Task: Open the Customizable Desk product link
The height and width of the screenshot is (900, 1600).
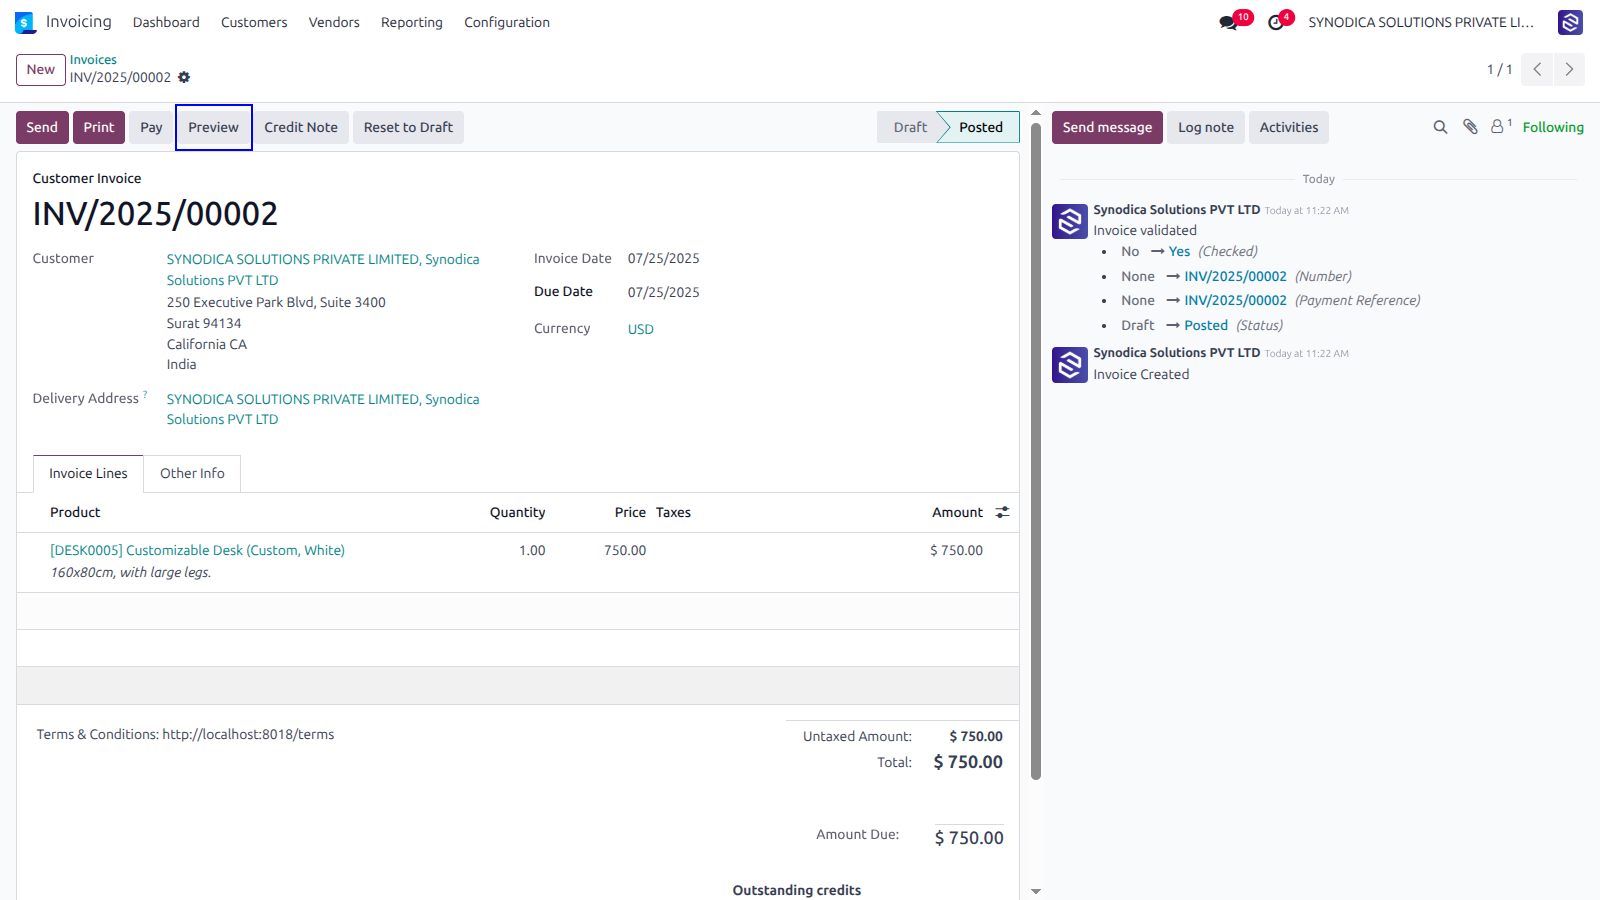Action: click(198, 550)
